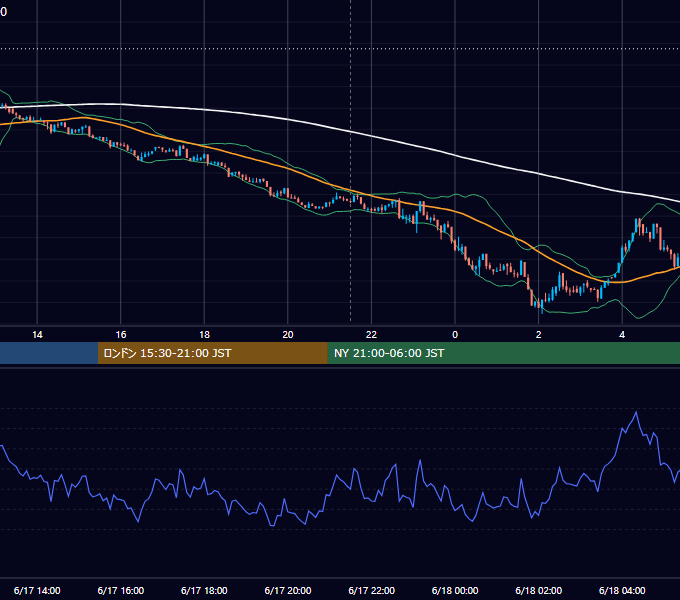This screenshot has height=600, width=680.
Task: Click the hour label 18 on the price chart axis
Action: click(204, 335)
